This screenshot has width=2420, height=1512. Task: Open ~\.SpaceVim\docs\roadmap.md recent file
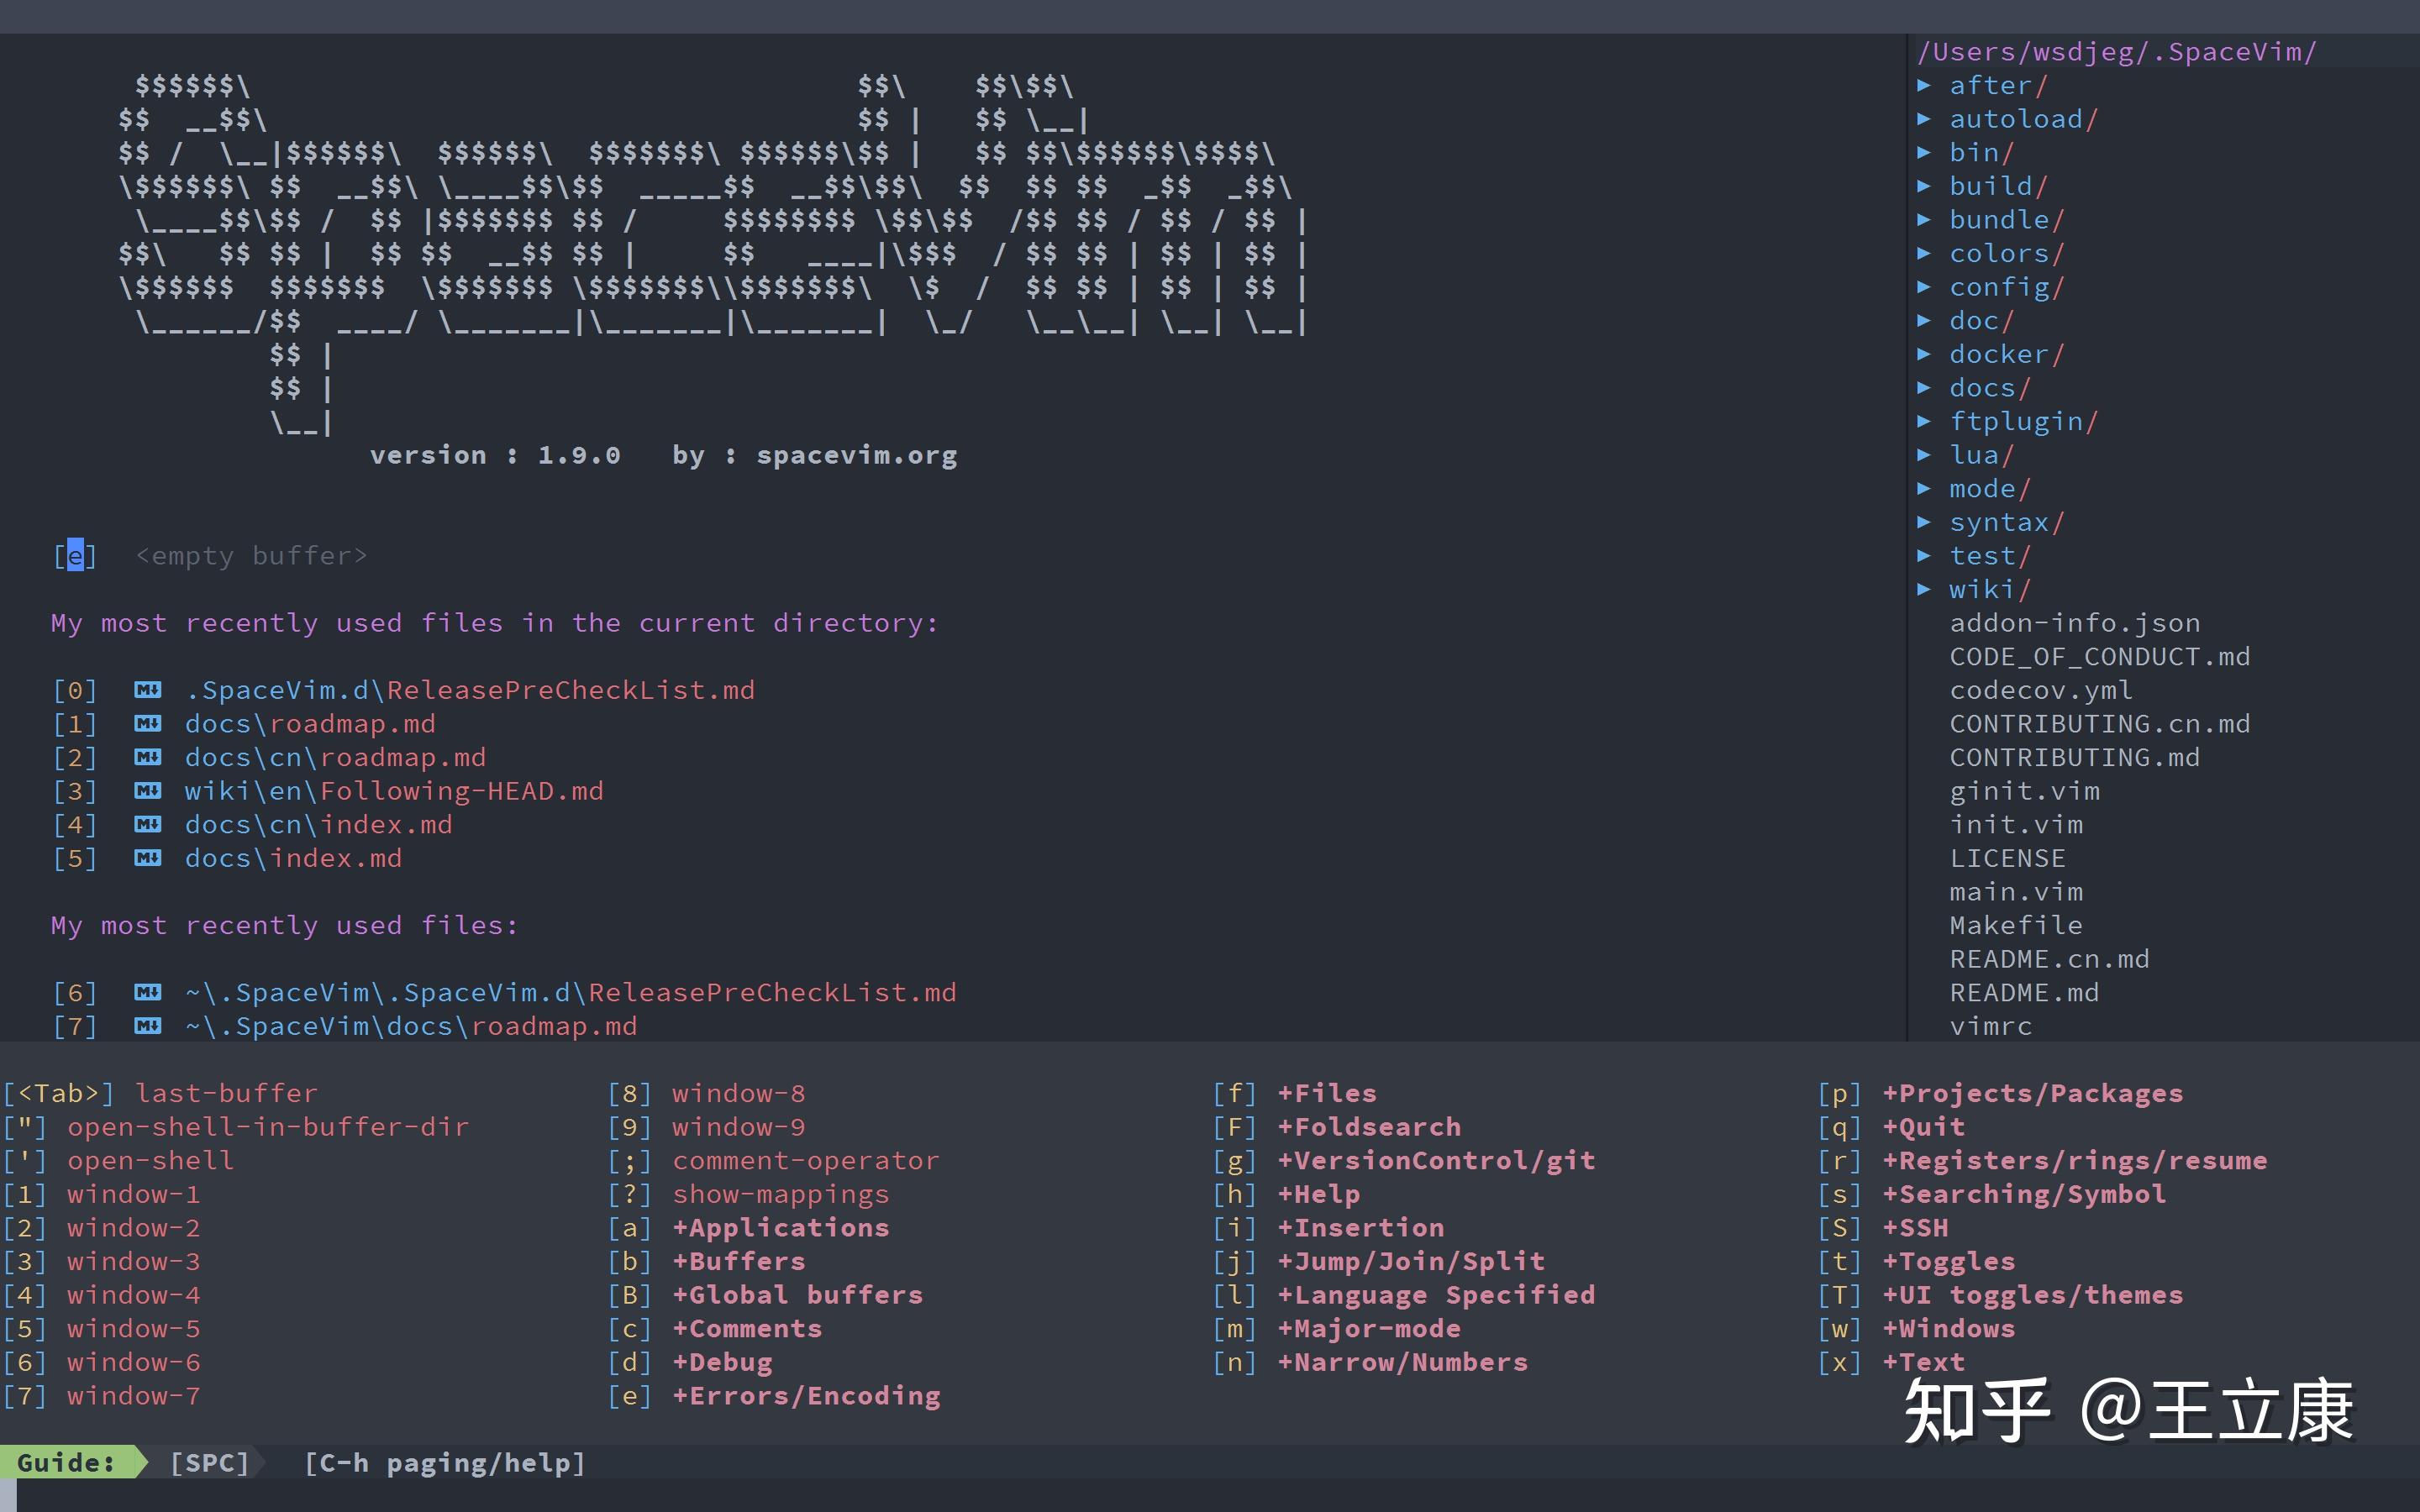click(411, 1026)
